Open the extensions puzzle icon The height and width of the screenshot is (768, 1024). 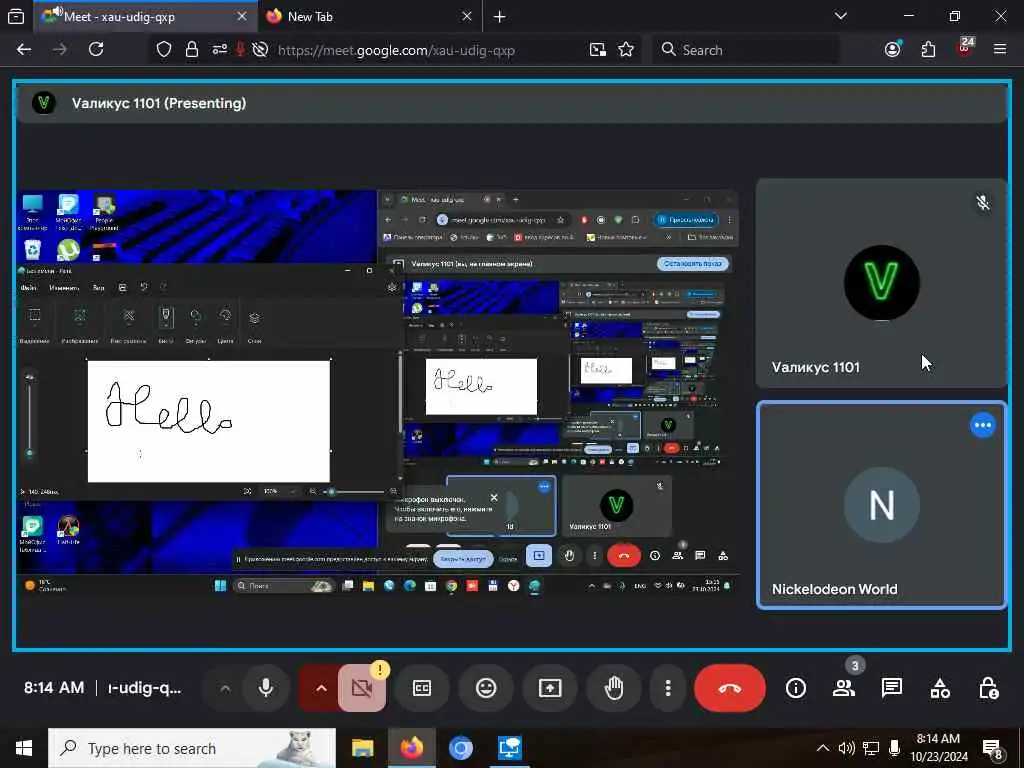[x=928, y=50]
